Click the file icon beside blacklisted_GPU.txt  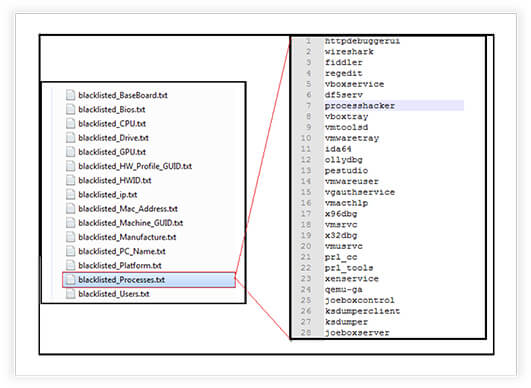click(70, 152)
